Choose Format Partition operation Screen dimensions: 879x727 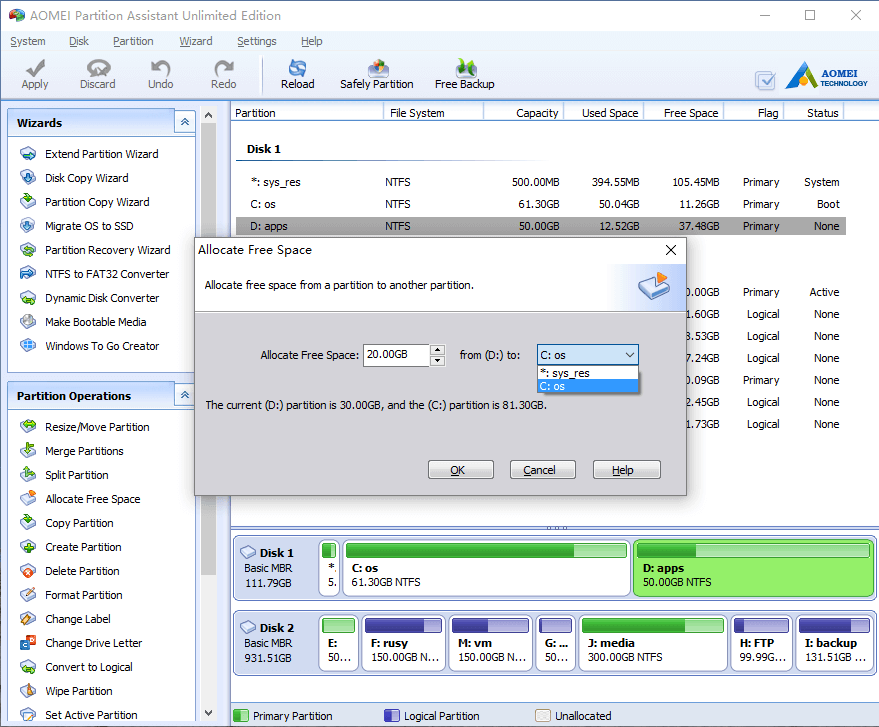pos(84,595)
